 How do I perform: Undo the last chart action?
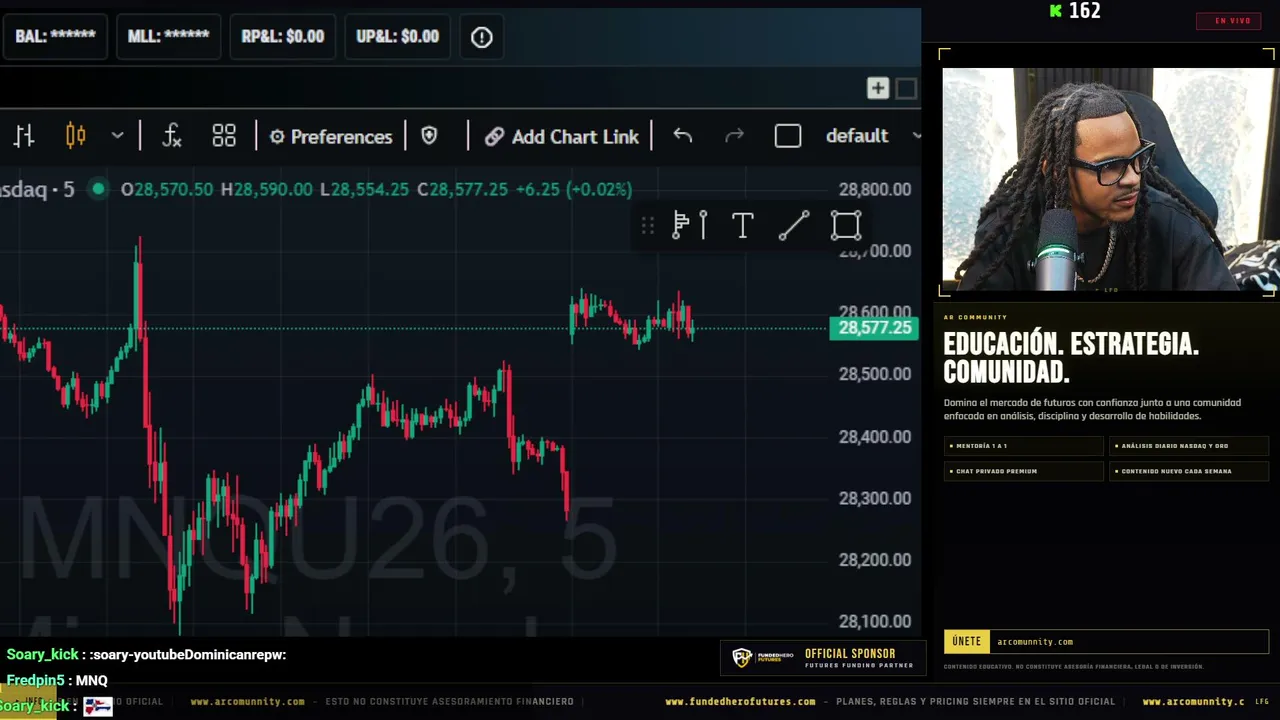[683, 136]
